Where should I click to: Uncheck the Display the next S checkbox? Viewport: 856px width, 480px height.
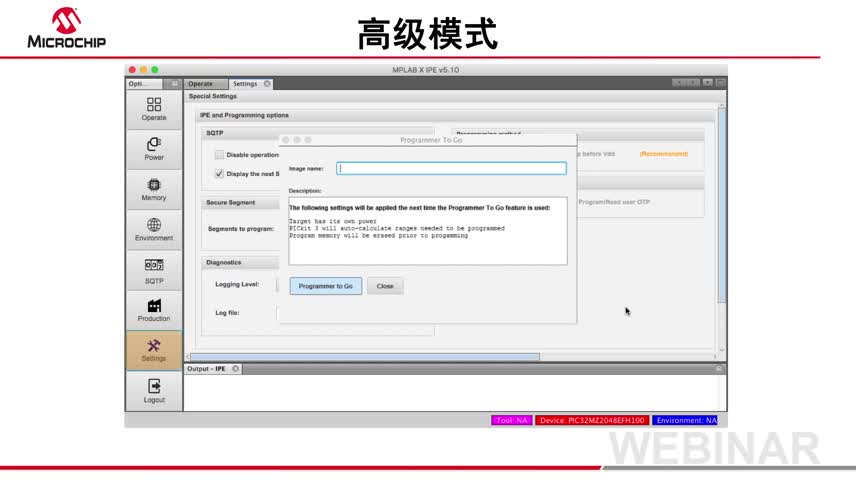pyautogui.click(x=219, y=173)
